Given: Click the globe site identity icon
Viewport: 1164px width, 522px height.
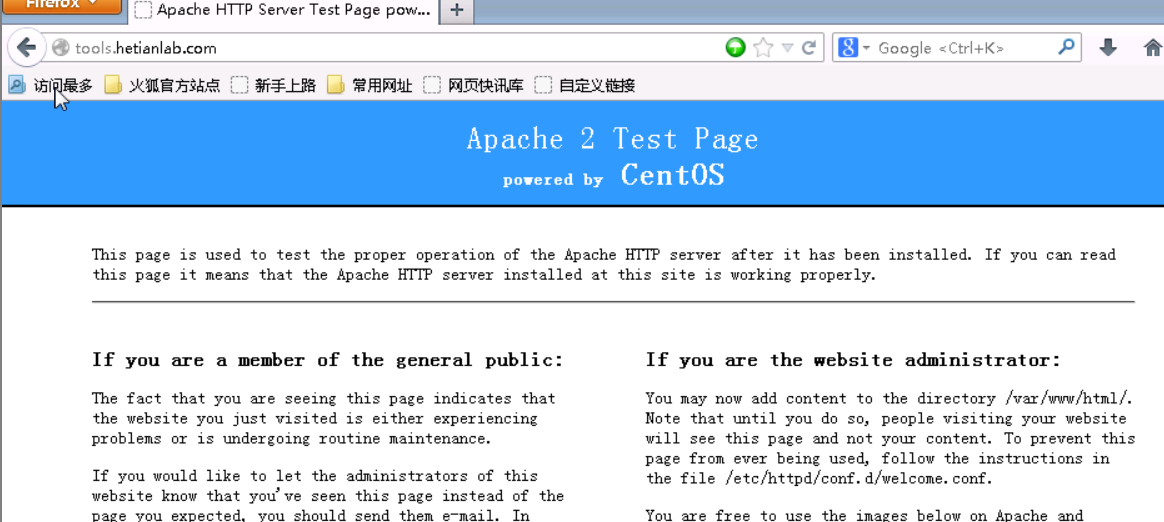Looking at the screenshot, I should tap(61, 48).
